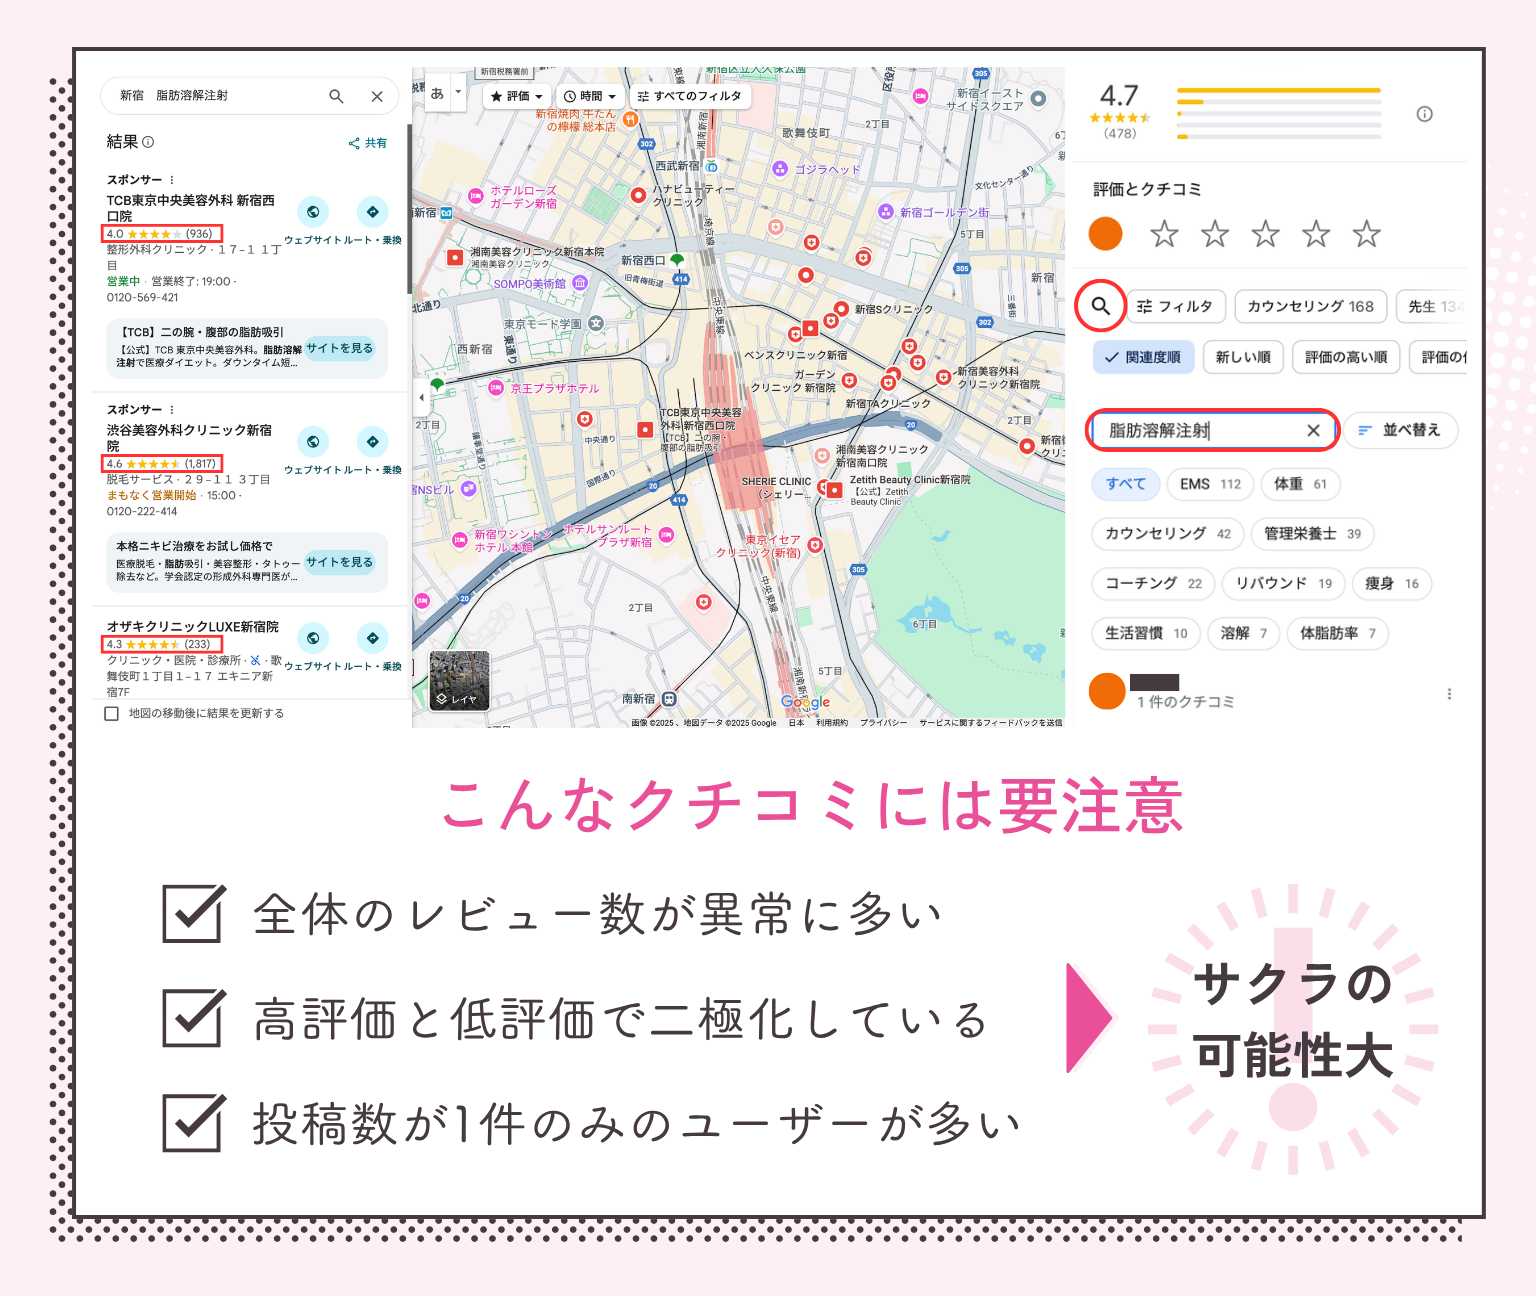Select the 新しい順 sort chip
This screenshot has width=1536, height=1296.
[1243, 357]
